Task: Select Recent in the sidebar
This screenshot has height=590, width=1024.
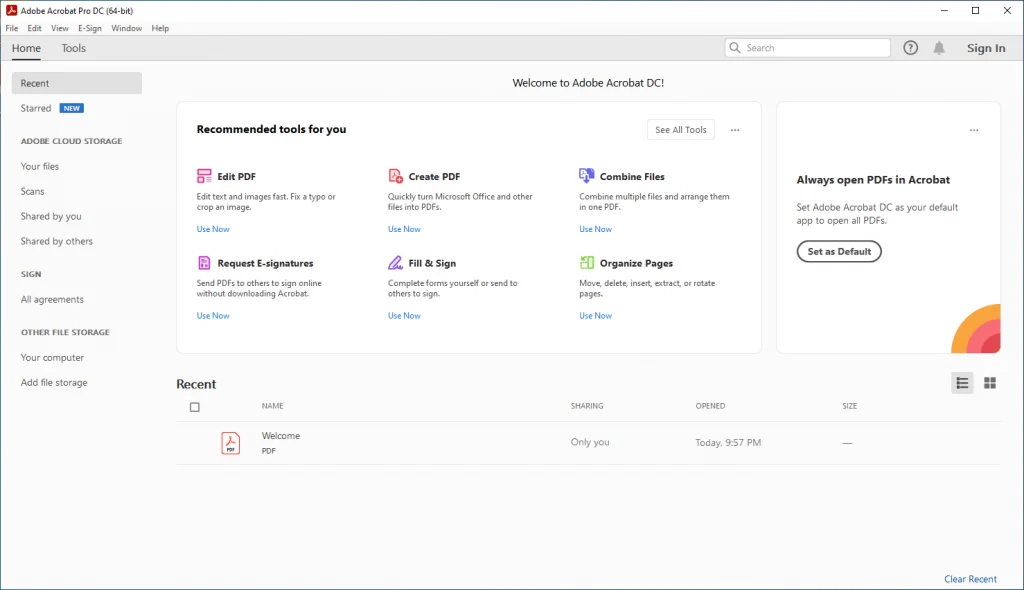Action: (x=76, y=83)
